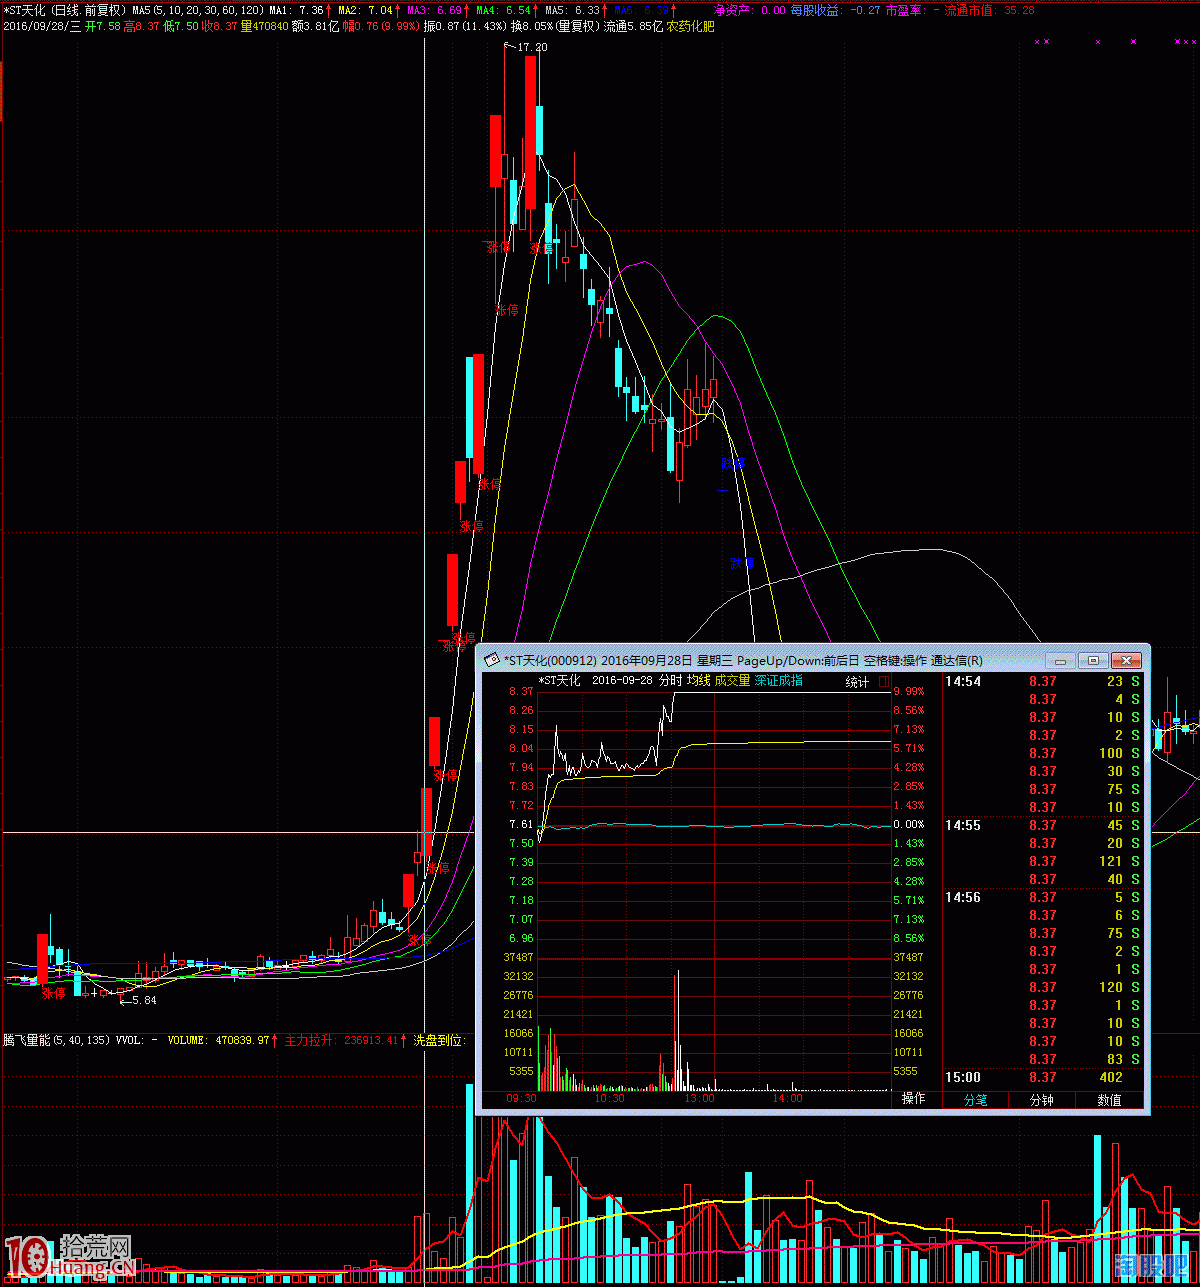1200x1287 pixels.
Task: Open the 统计 statistics button in the popup
Action: point(857,682)
